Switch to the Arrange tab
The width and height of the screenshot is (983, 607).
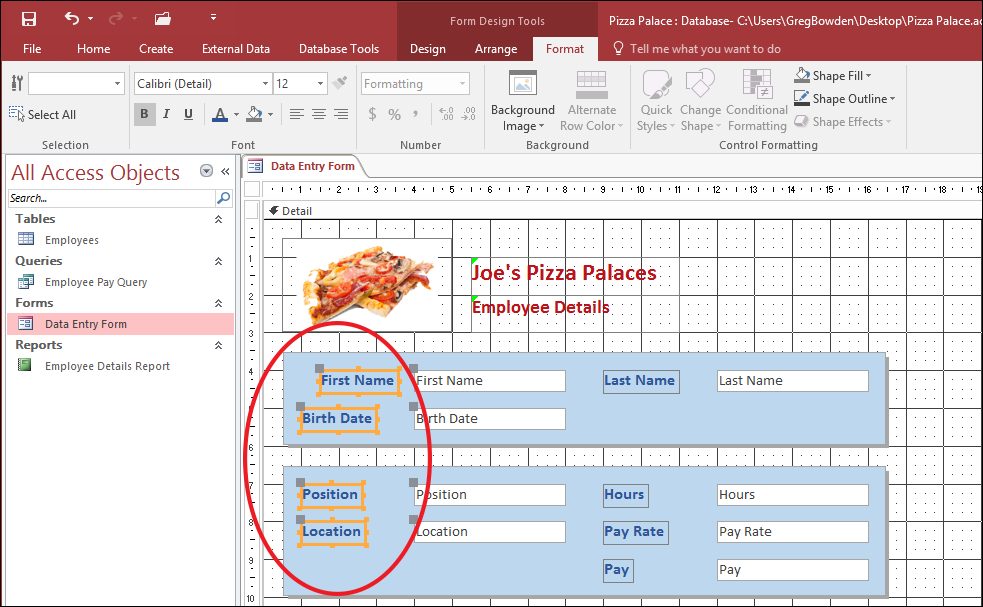496,49
